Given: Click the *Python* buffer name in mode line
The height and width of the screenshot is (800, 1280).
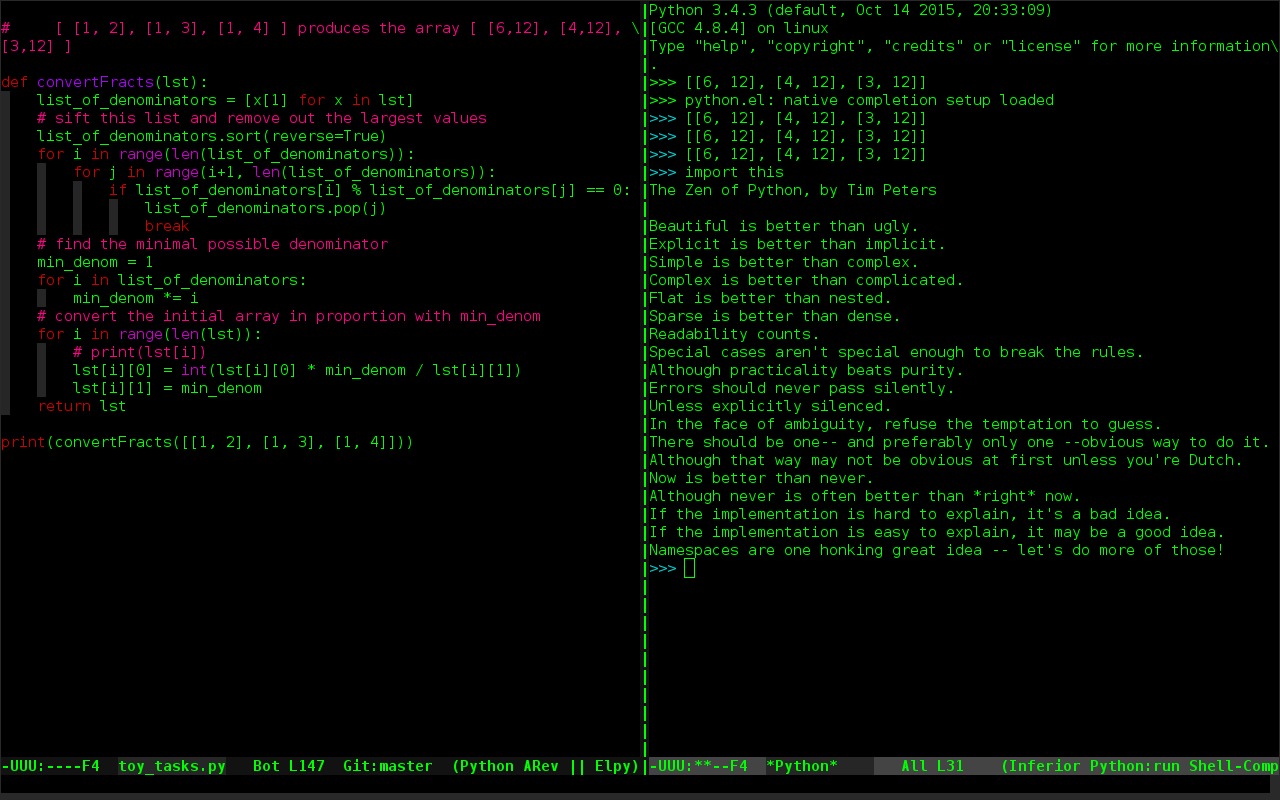Looking at the screenshot, I should point(803,766).
